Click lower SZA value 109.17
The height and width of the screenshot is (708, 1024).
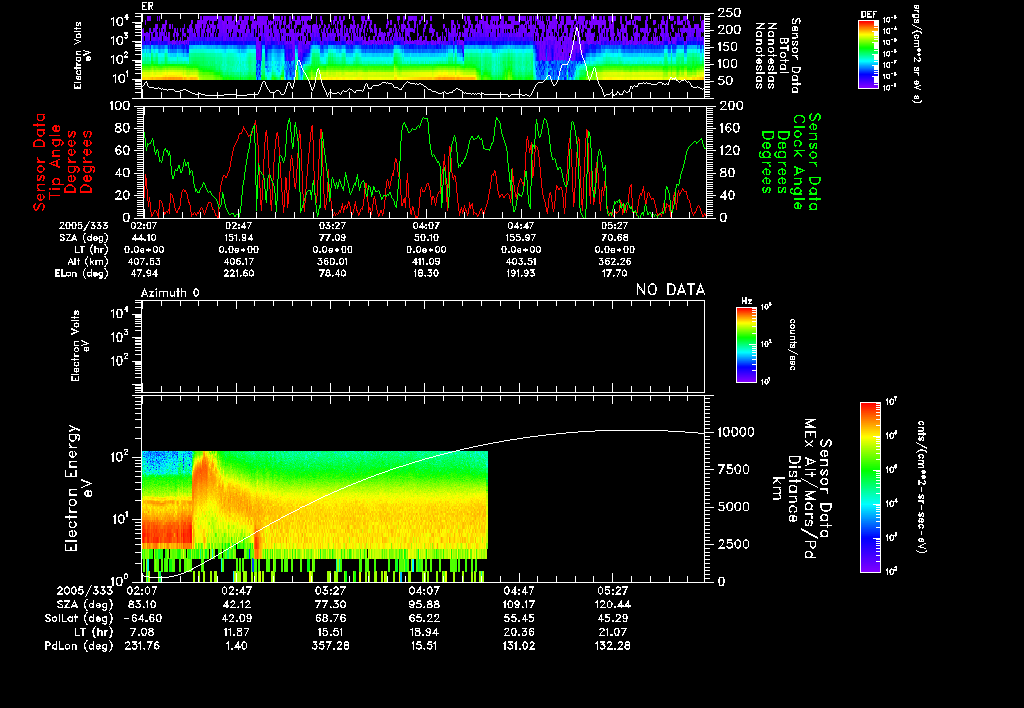pos(519,604)
